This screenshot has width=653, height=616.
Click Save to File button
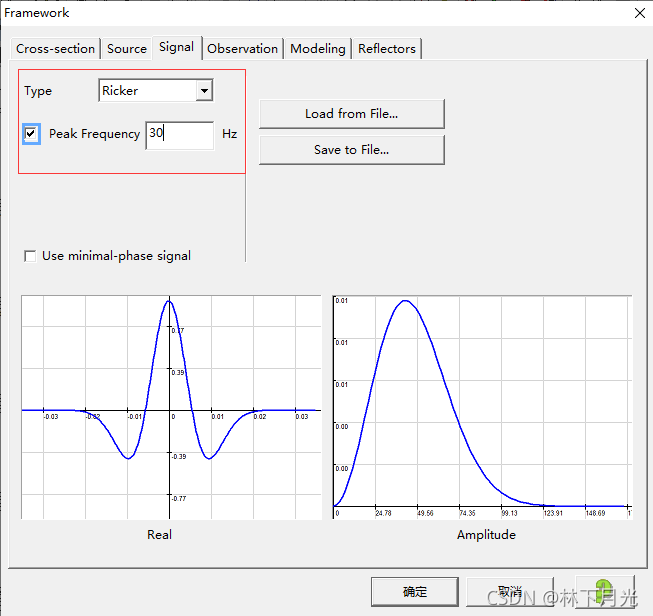[x=351, y=150]
